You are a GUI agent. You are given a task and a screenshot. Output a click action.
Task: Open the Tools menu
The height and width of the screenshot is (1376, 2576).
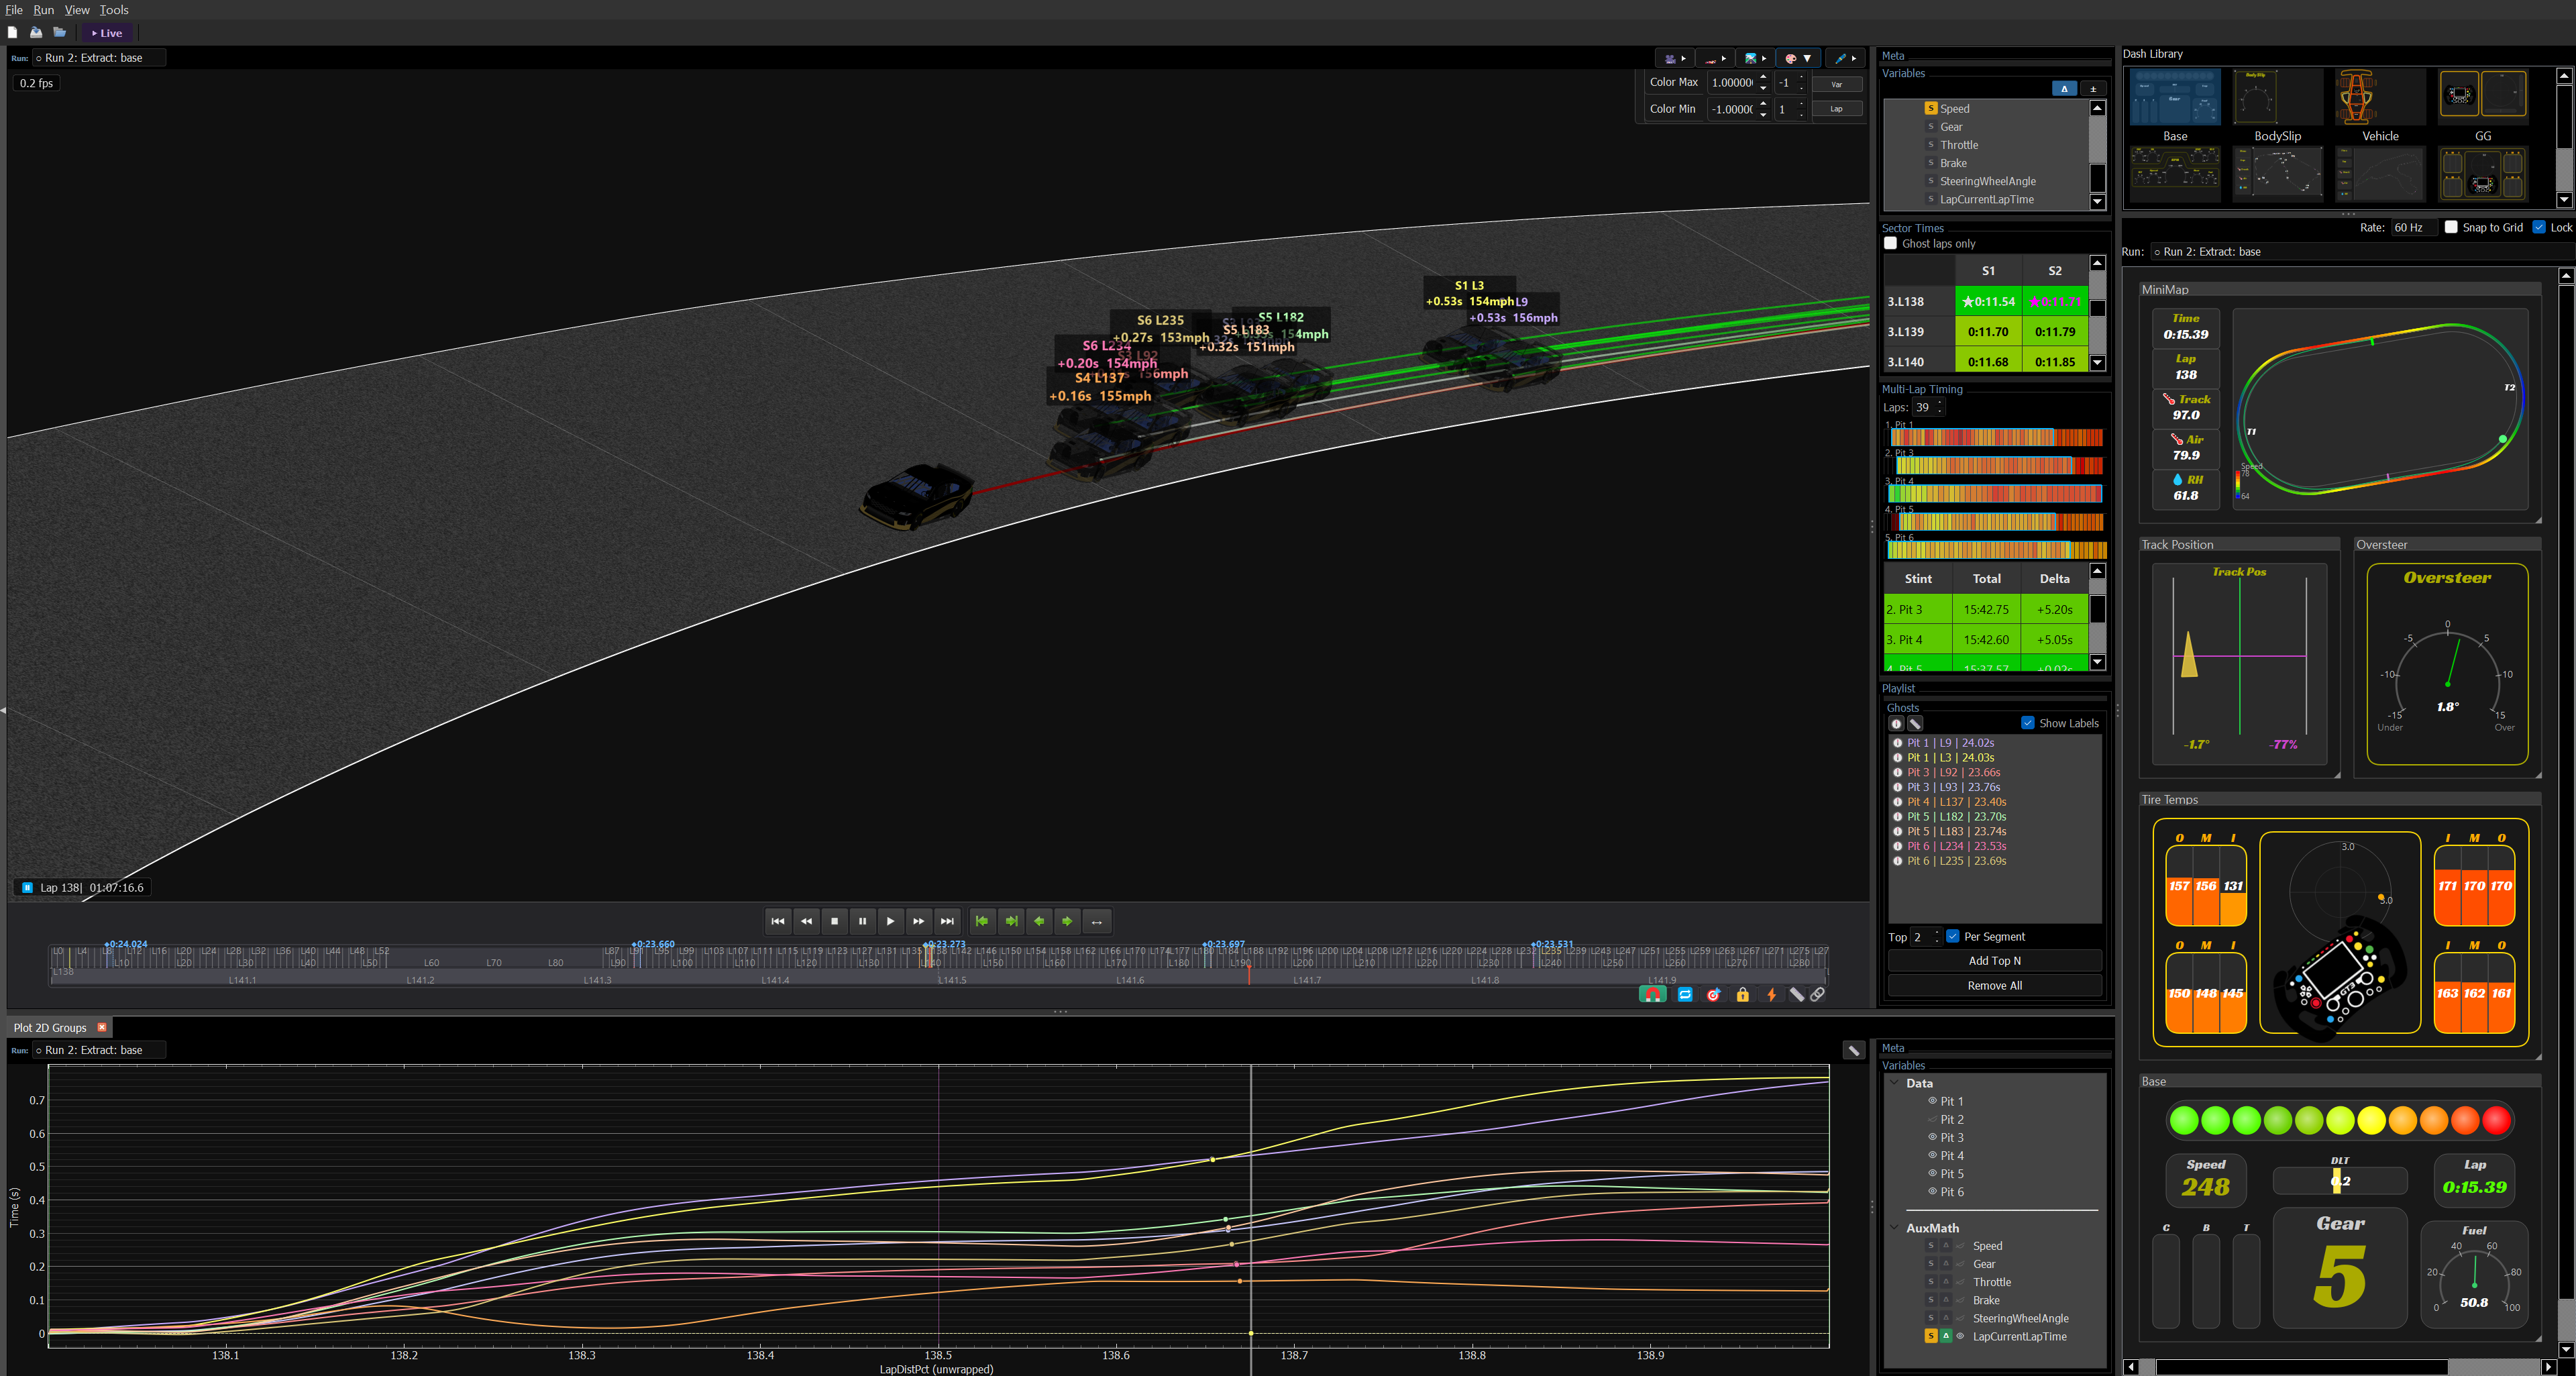113,9
